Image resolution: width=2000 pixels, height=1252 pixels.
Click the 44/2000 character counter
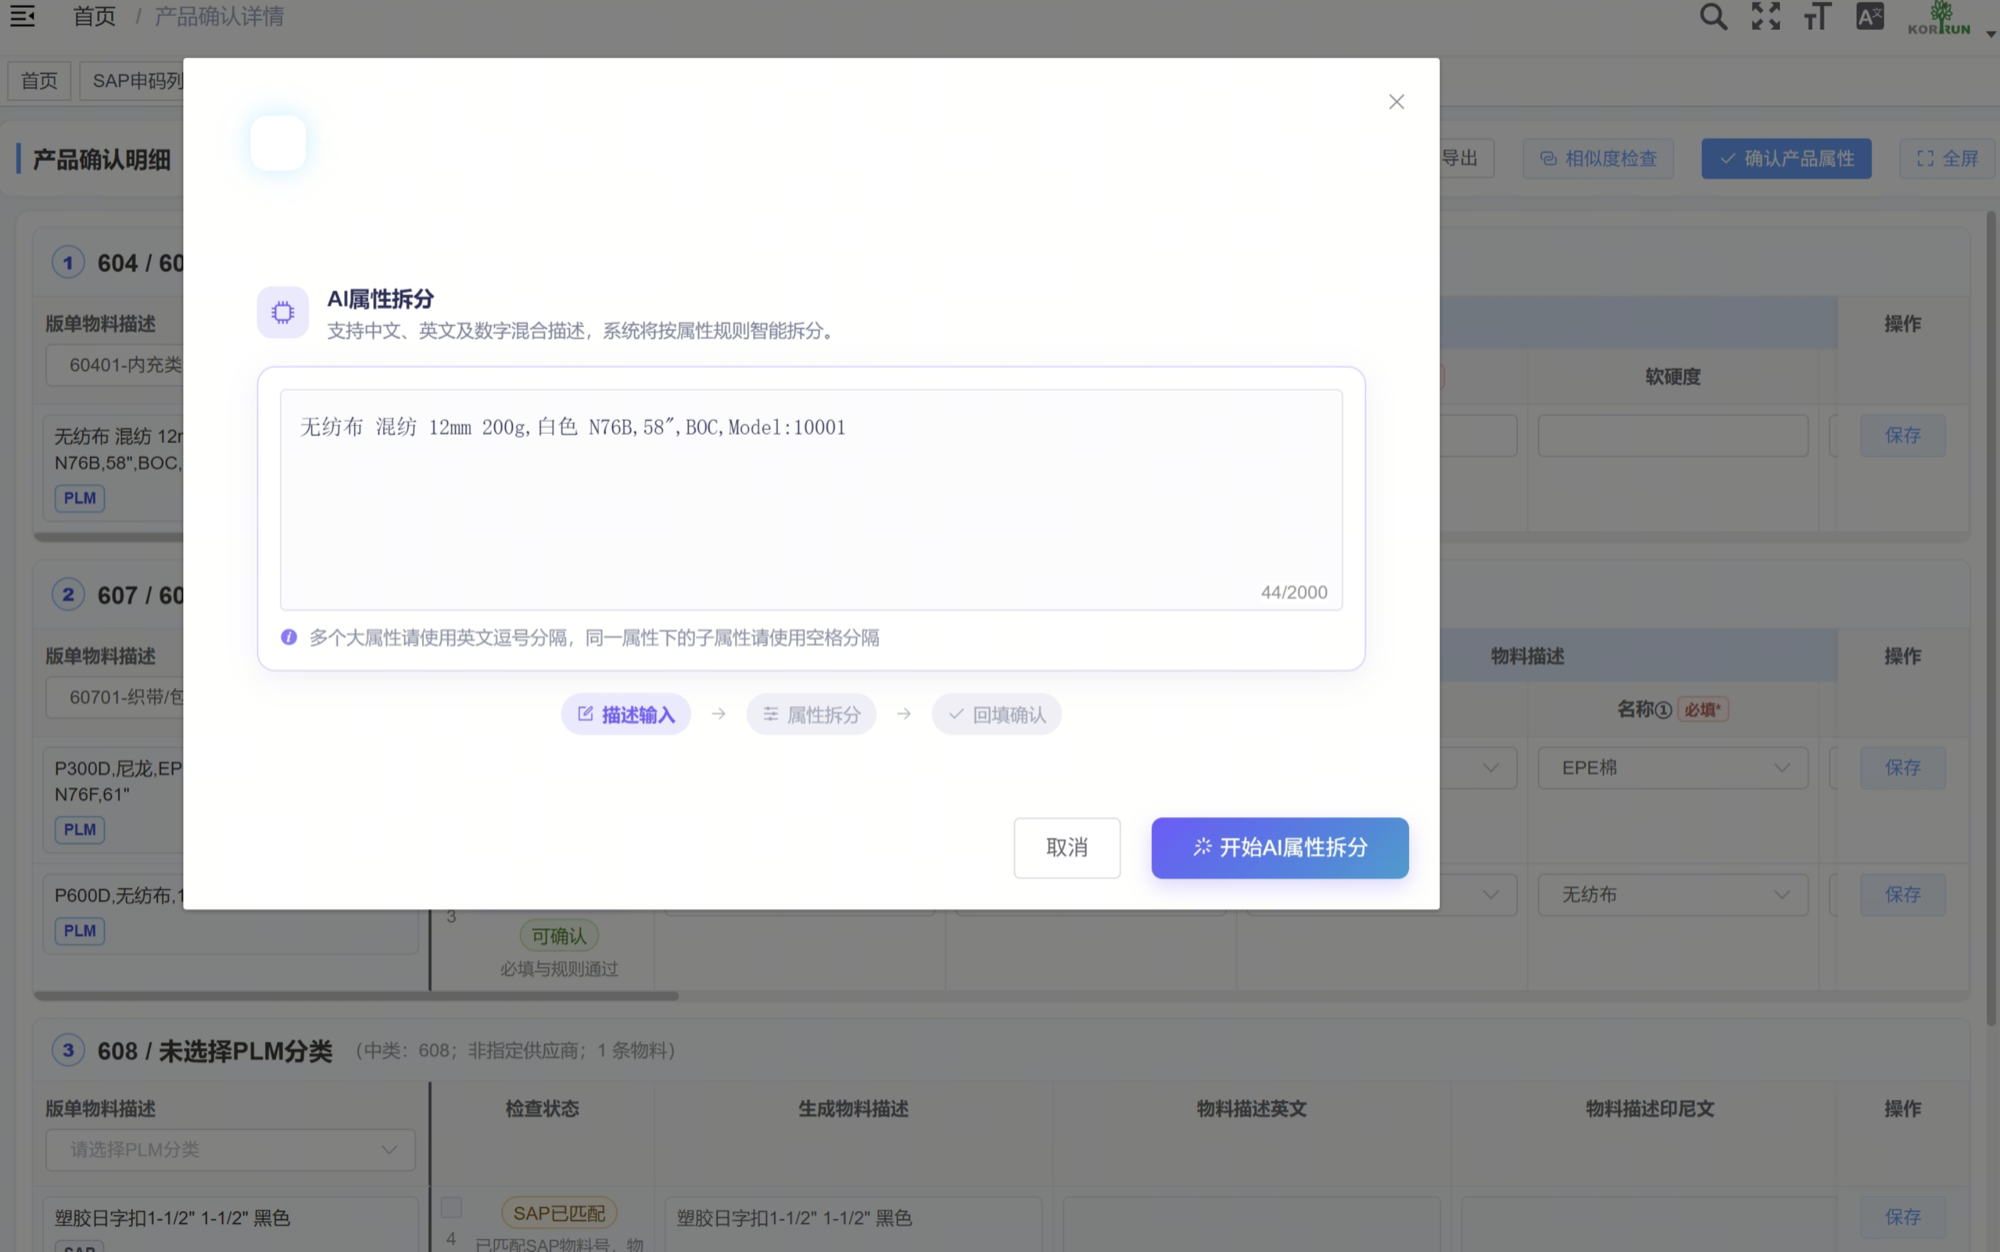click(x=1294, y=592)
